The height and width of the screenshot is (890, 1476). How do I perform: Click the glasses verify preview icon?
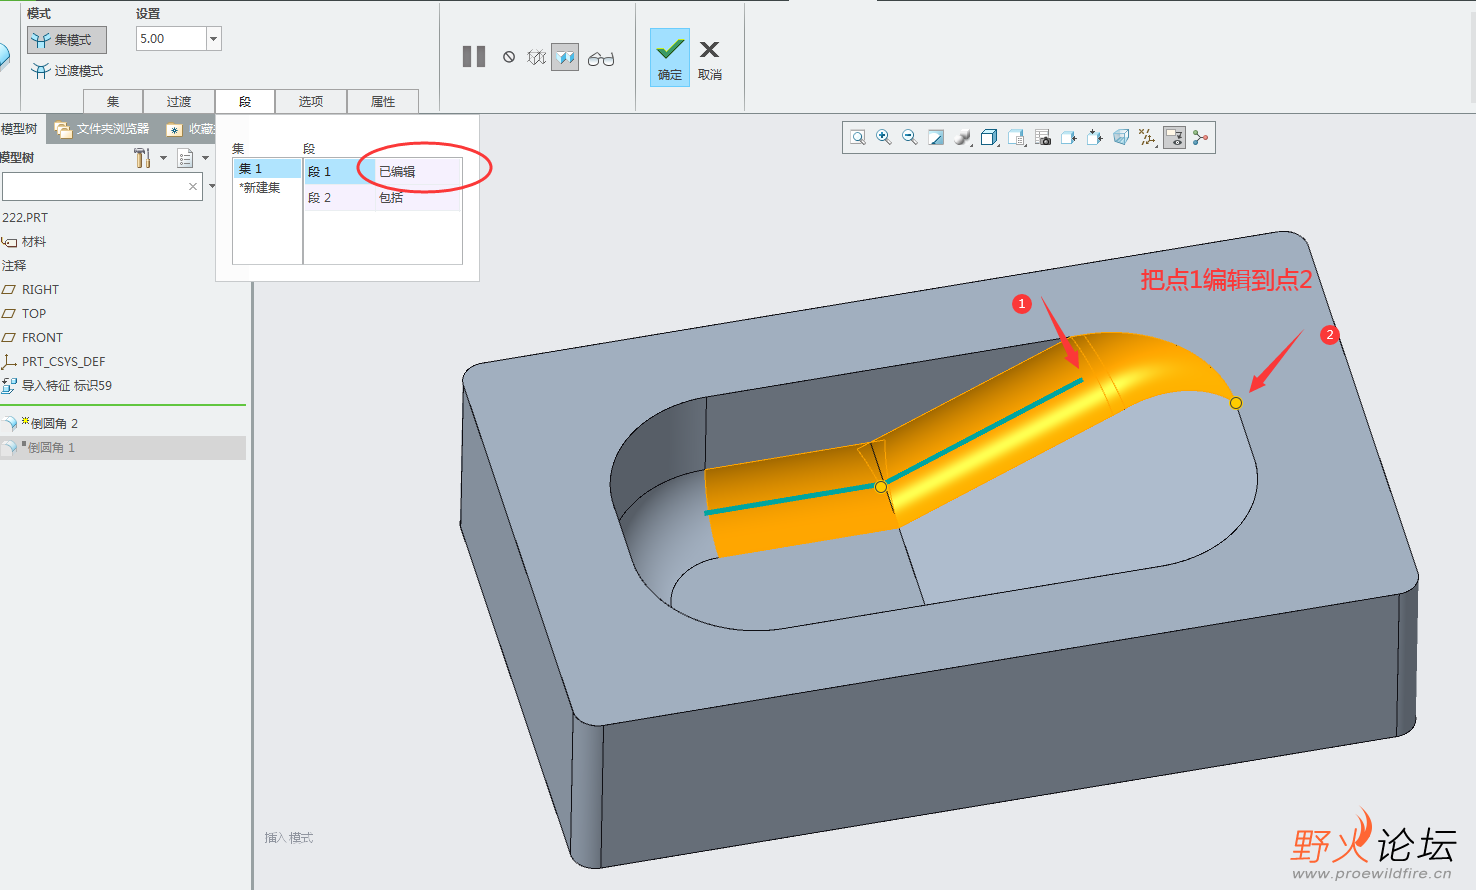pyautogui.click(x=601, y=59)
